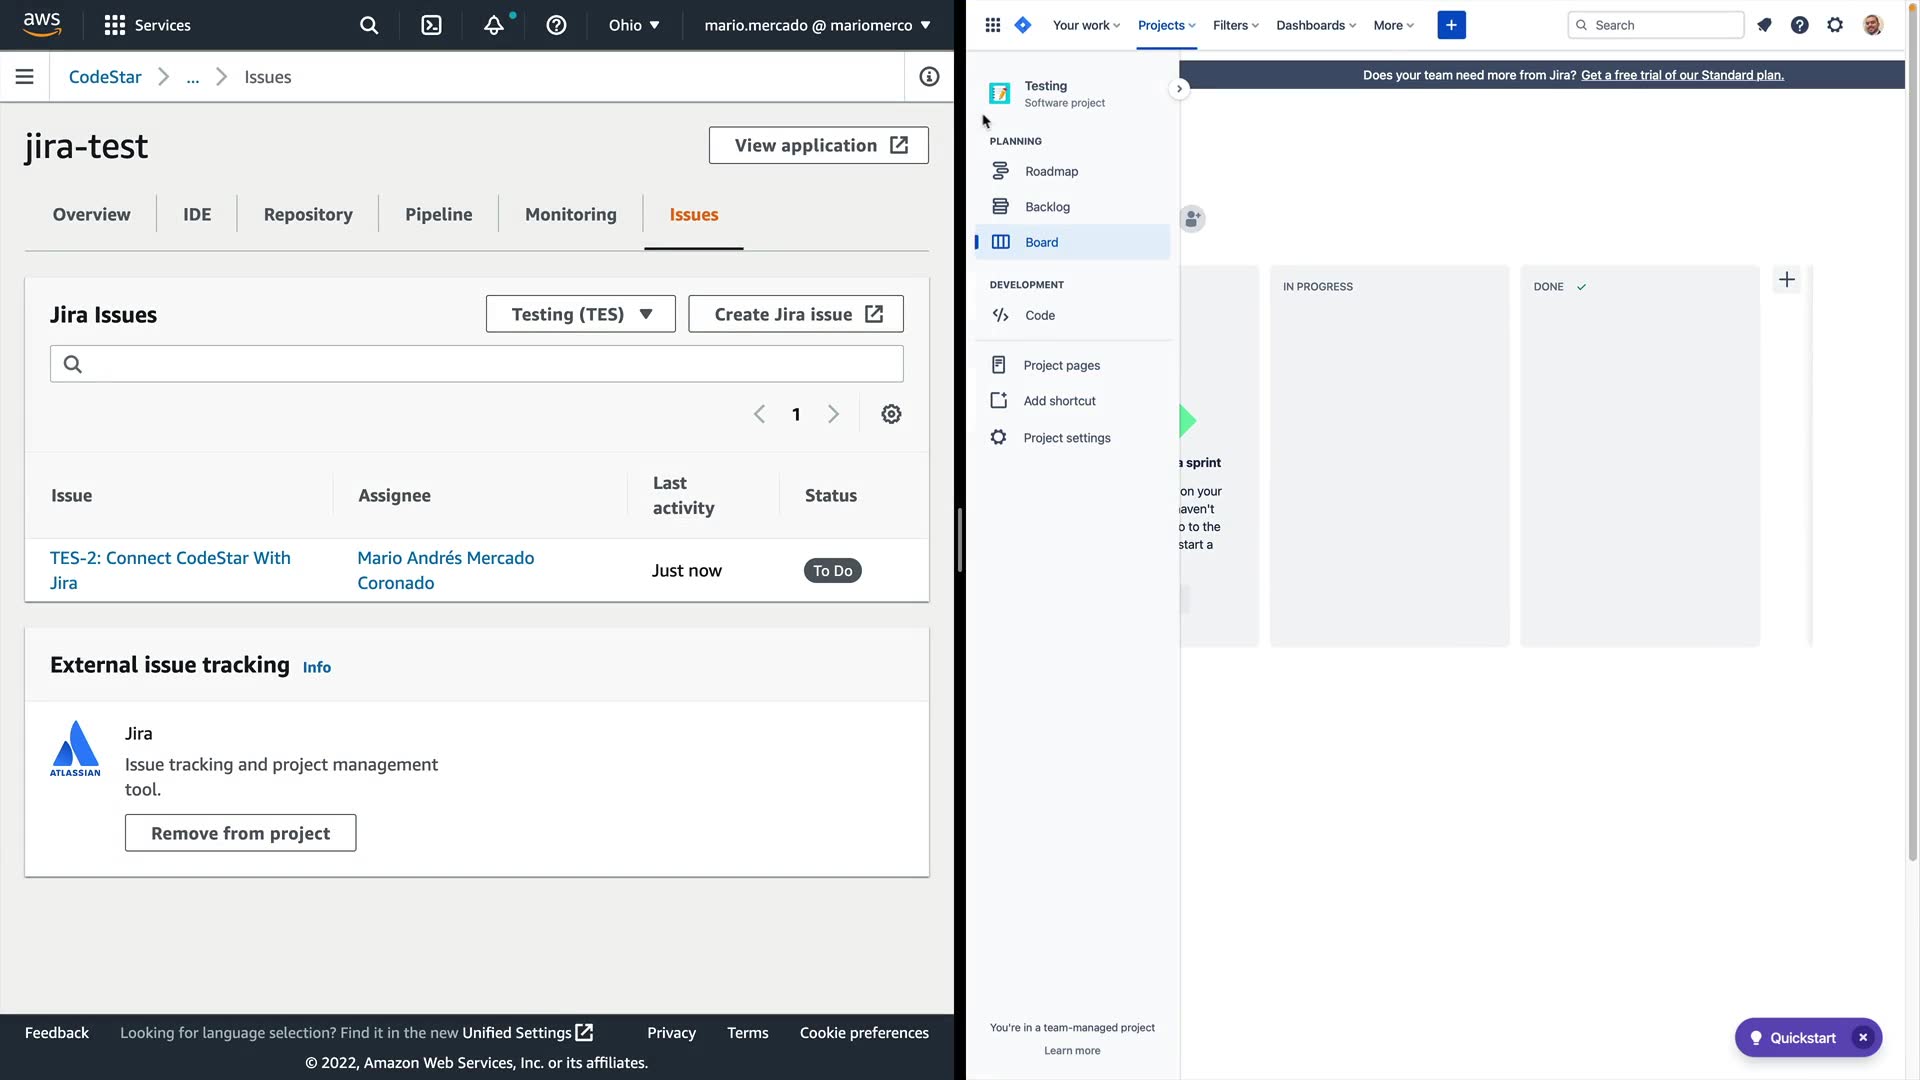This screenshot has width=1920, height=1080.
Task: Open the Testing (TES) project dropdown
Action: (x=581, y=314)
